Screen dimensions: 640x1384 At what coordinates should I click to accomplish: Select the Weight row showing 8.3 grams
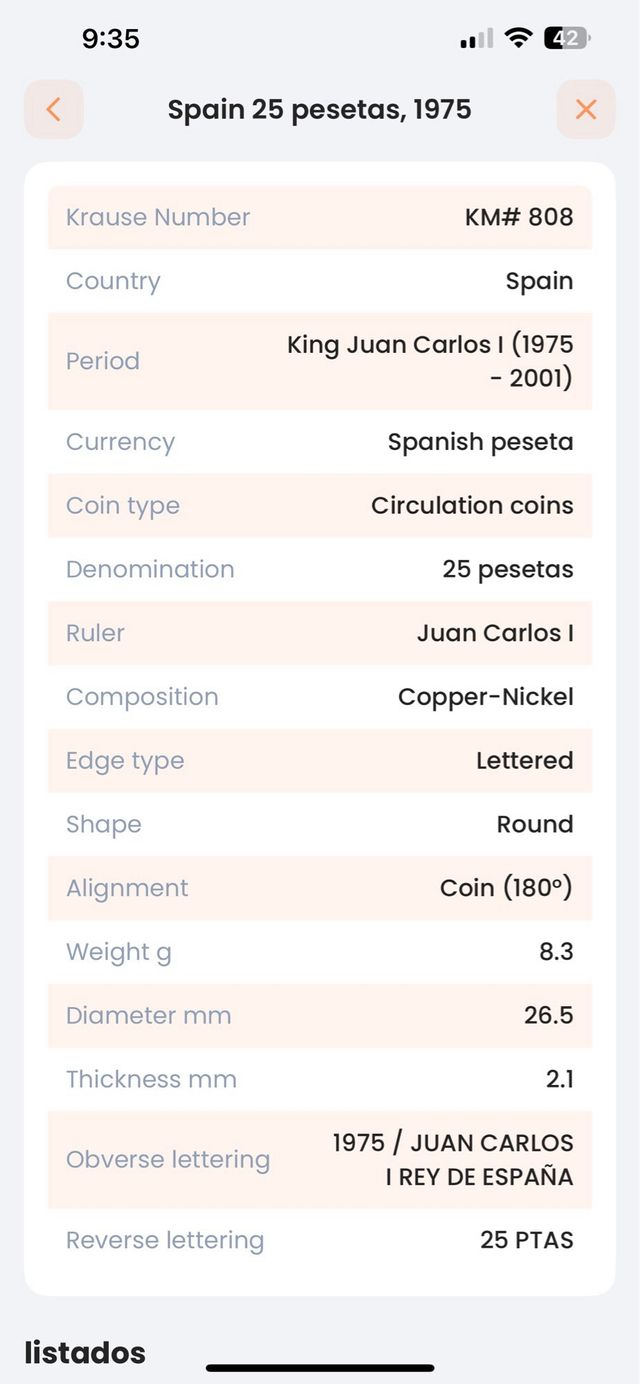pos(320,952)
